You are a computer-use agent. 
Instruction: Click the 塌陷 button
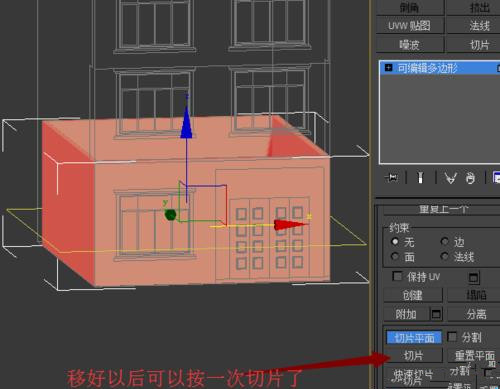(473, 295)
